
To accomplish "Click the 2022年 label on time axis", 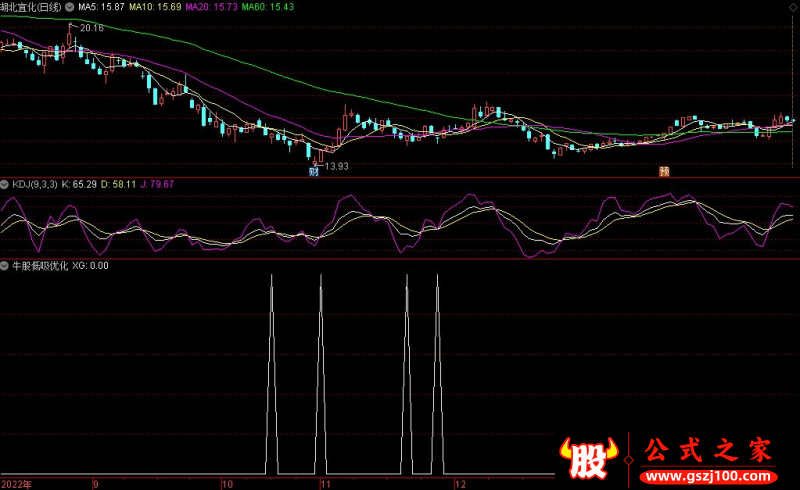I will (17, 483).
